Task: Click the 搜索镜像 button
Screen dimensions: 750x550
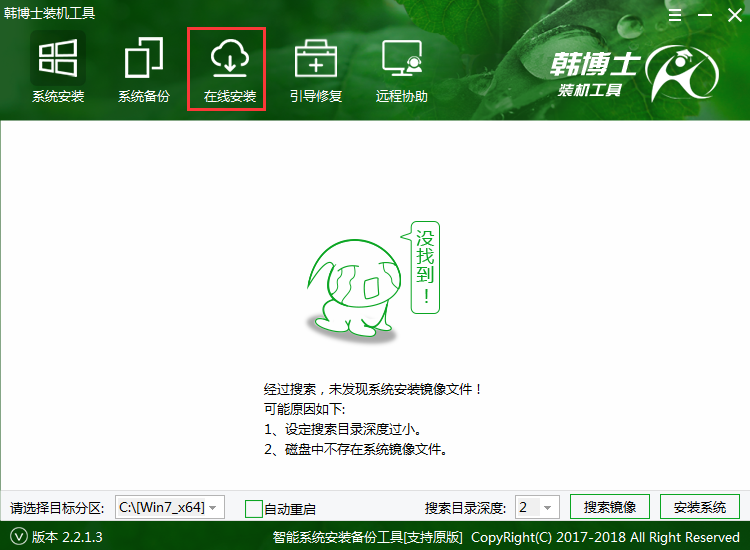Action: (610, 507)
